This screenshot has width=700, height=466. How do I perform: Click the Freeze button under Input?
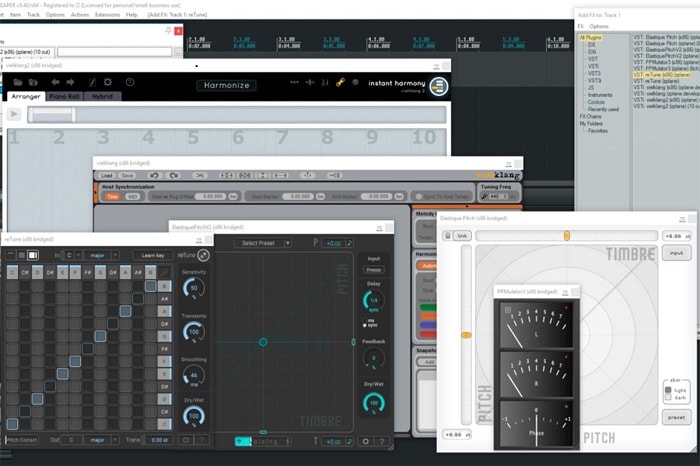click(374, 270)
